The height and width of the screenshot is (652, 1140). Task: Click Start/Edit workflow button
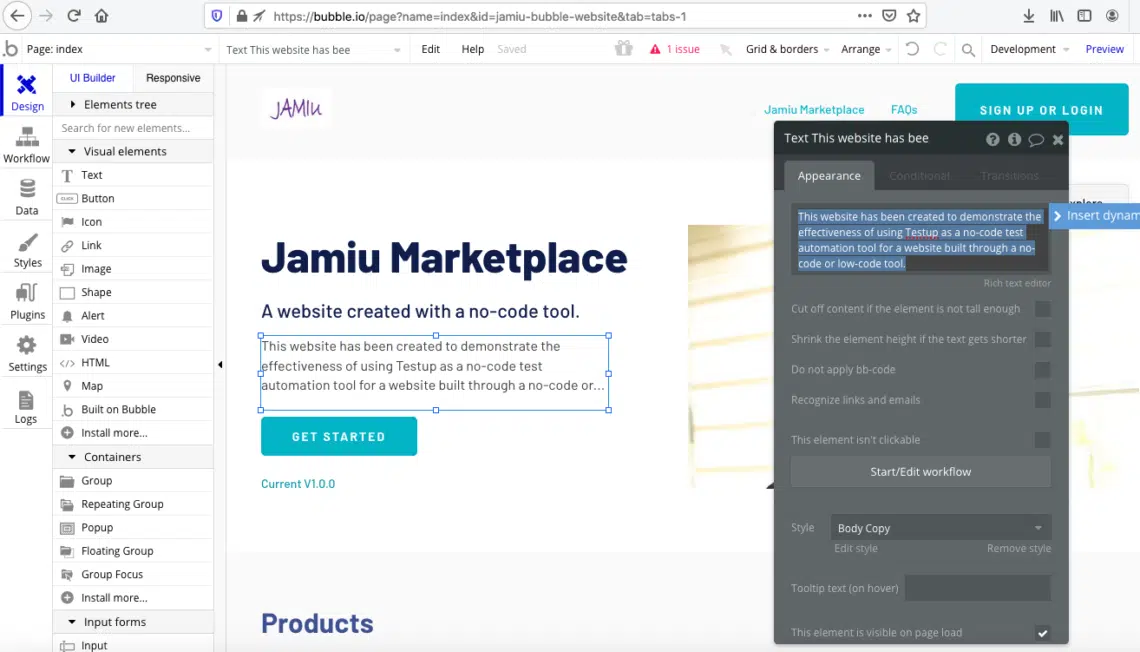point(920,472)
